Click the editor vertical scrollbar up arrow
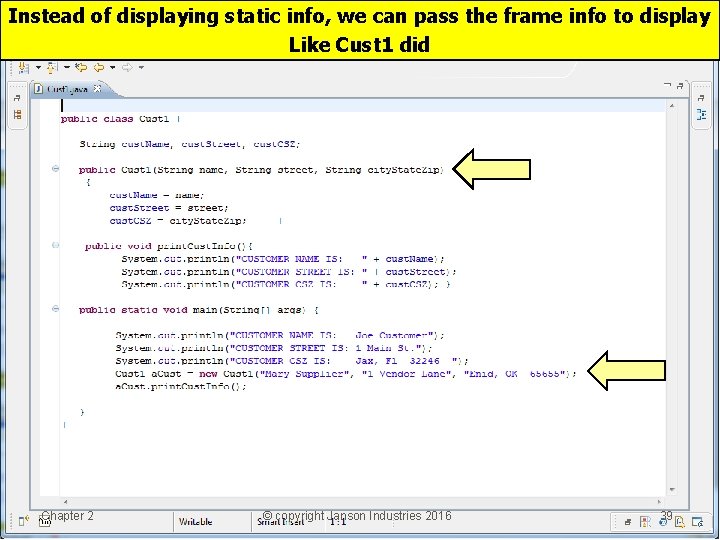Viewport: 720px width, 540px height. tap(672, 106)
